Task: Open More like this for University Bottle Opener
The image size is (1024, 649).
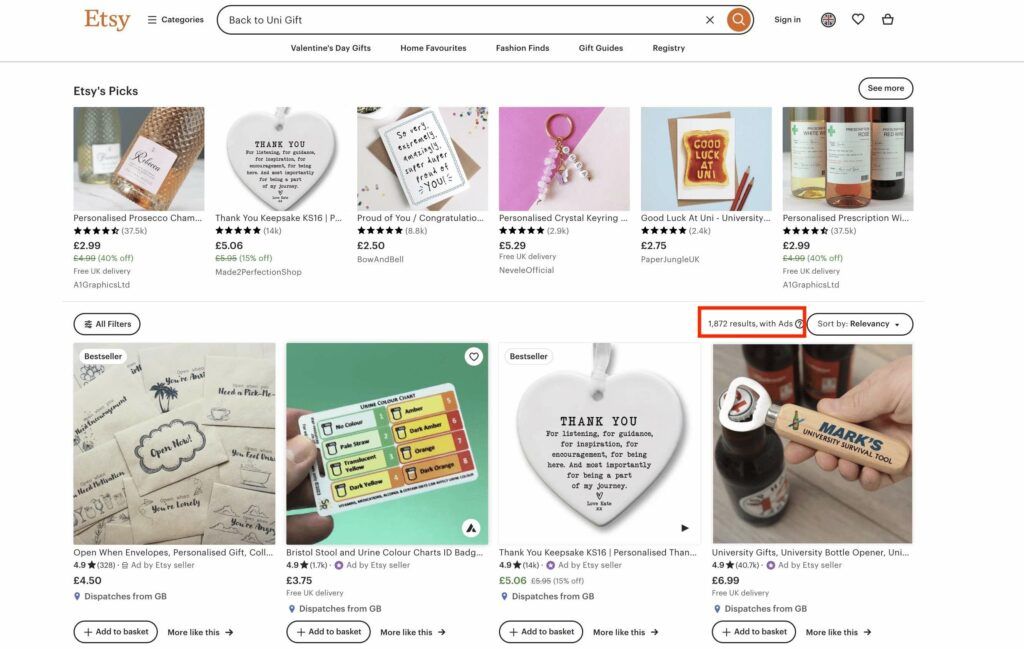Action: click(x=840, y=631)
